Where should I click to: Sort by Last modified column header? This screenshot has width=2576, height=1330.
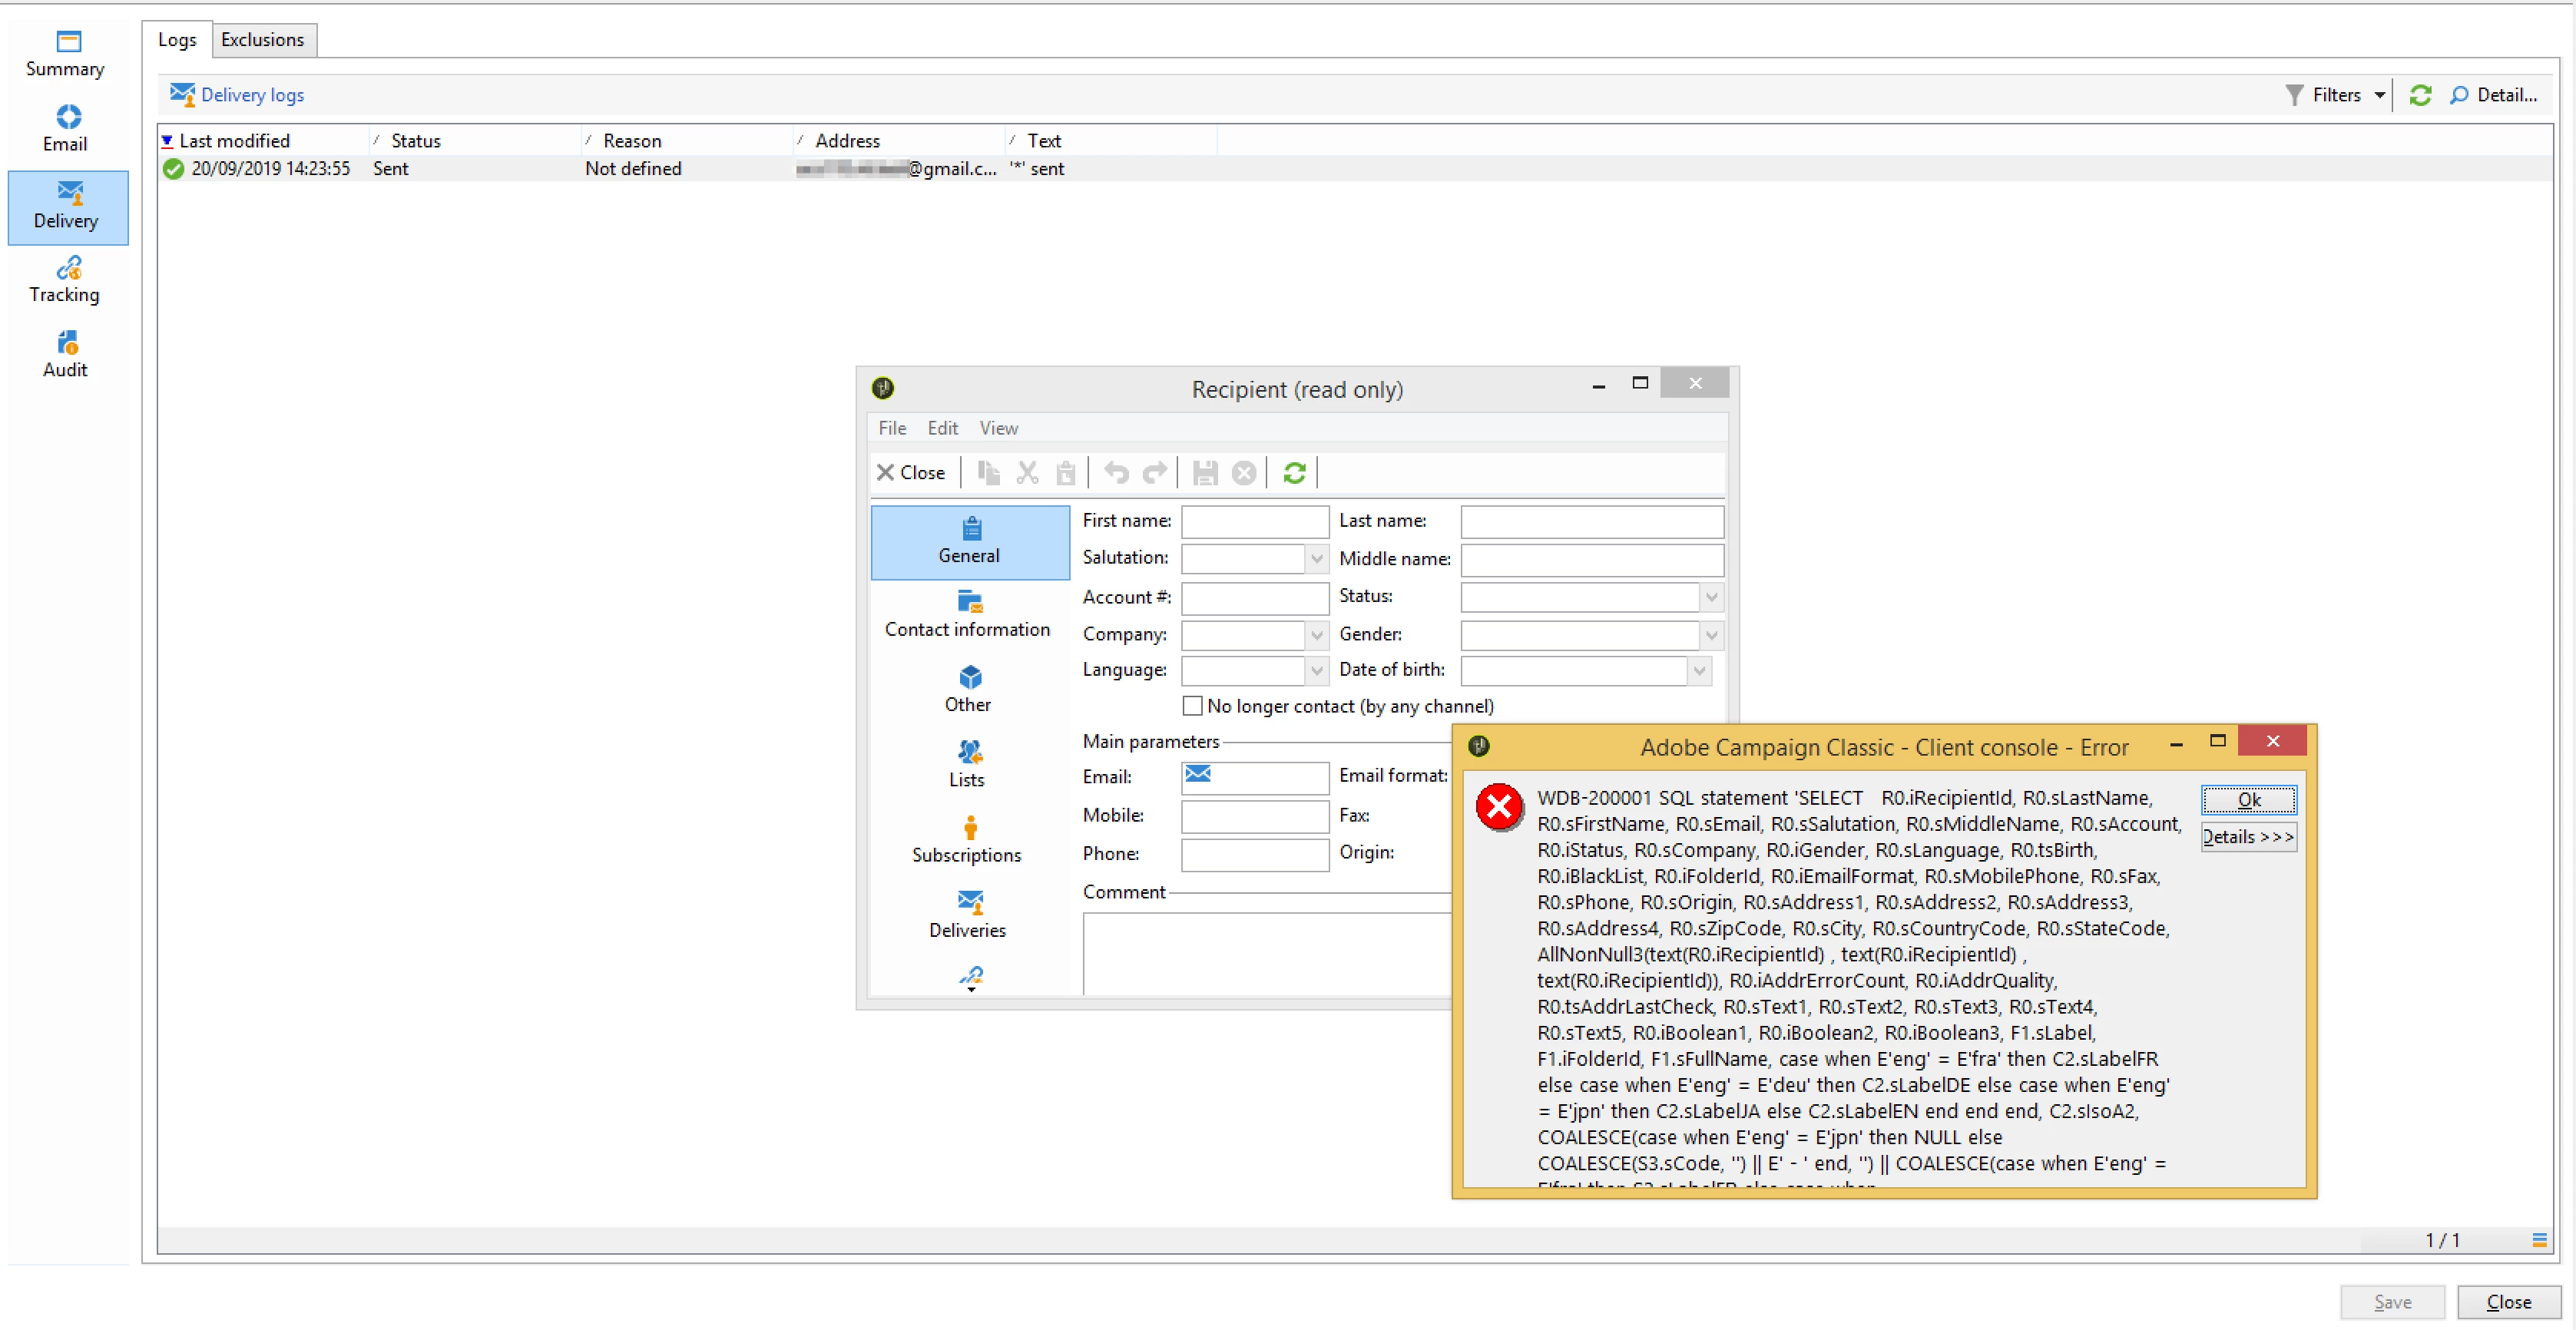tap(234, 141)
